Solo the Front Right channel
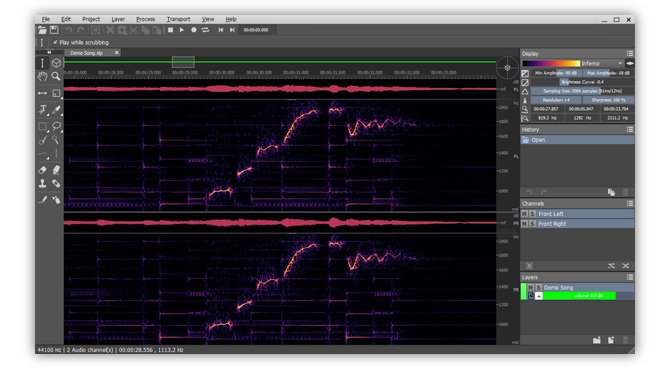This screenshot has width=670, height=369. point(532,224)
